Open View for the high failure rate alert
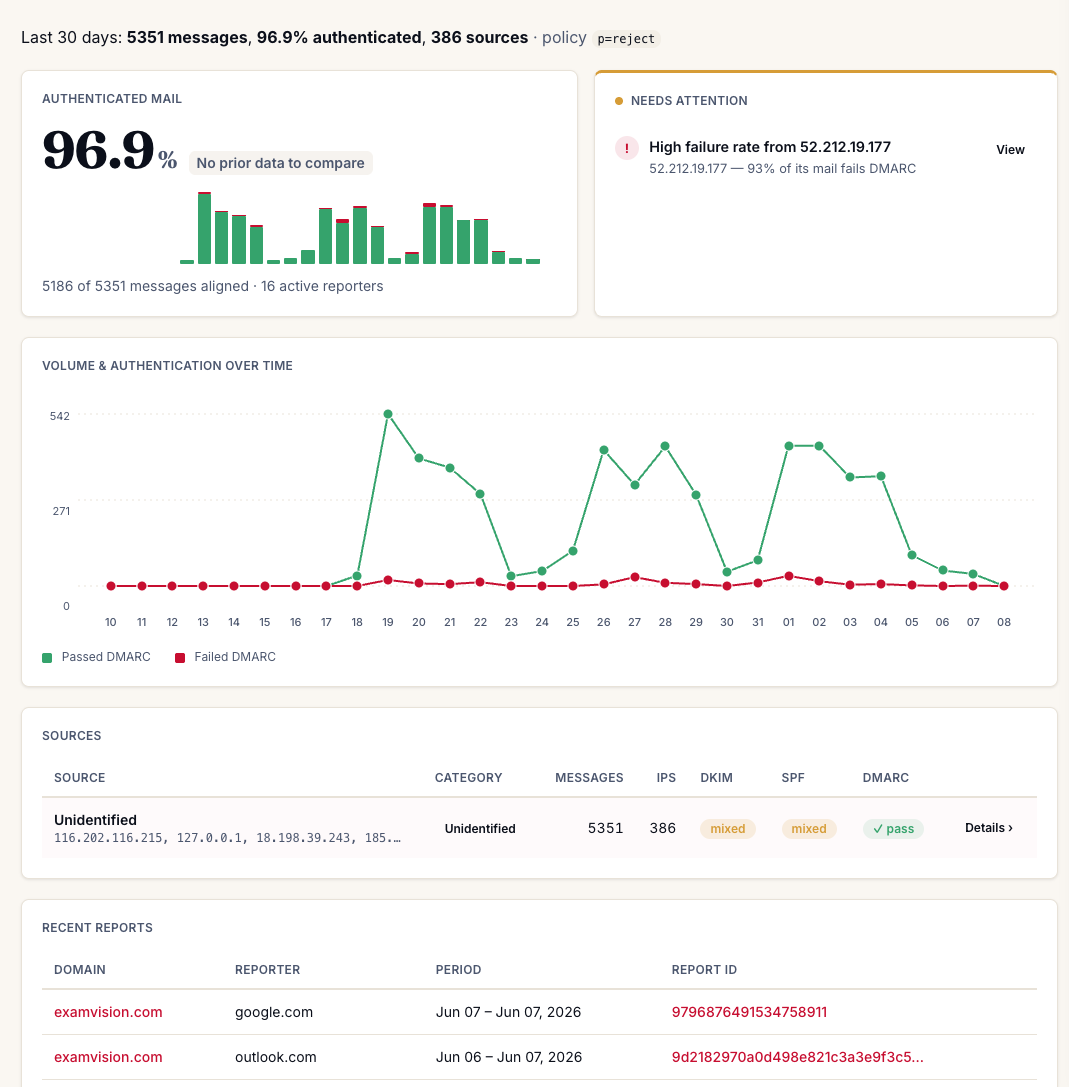The height and width of the screenshot is (1087, 1069). [x=1010, y=150]
